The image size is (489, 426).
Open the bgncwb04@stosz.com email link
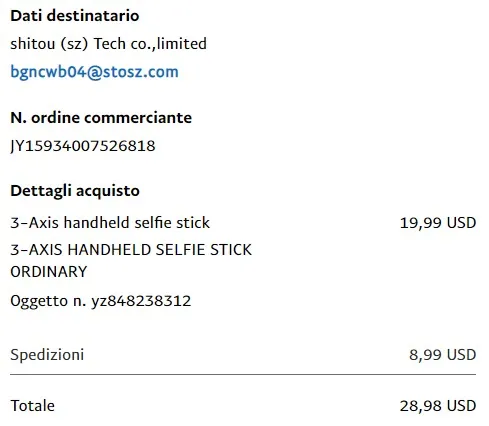point(94,72)
